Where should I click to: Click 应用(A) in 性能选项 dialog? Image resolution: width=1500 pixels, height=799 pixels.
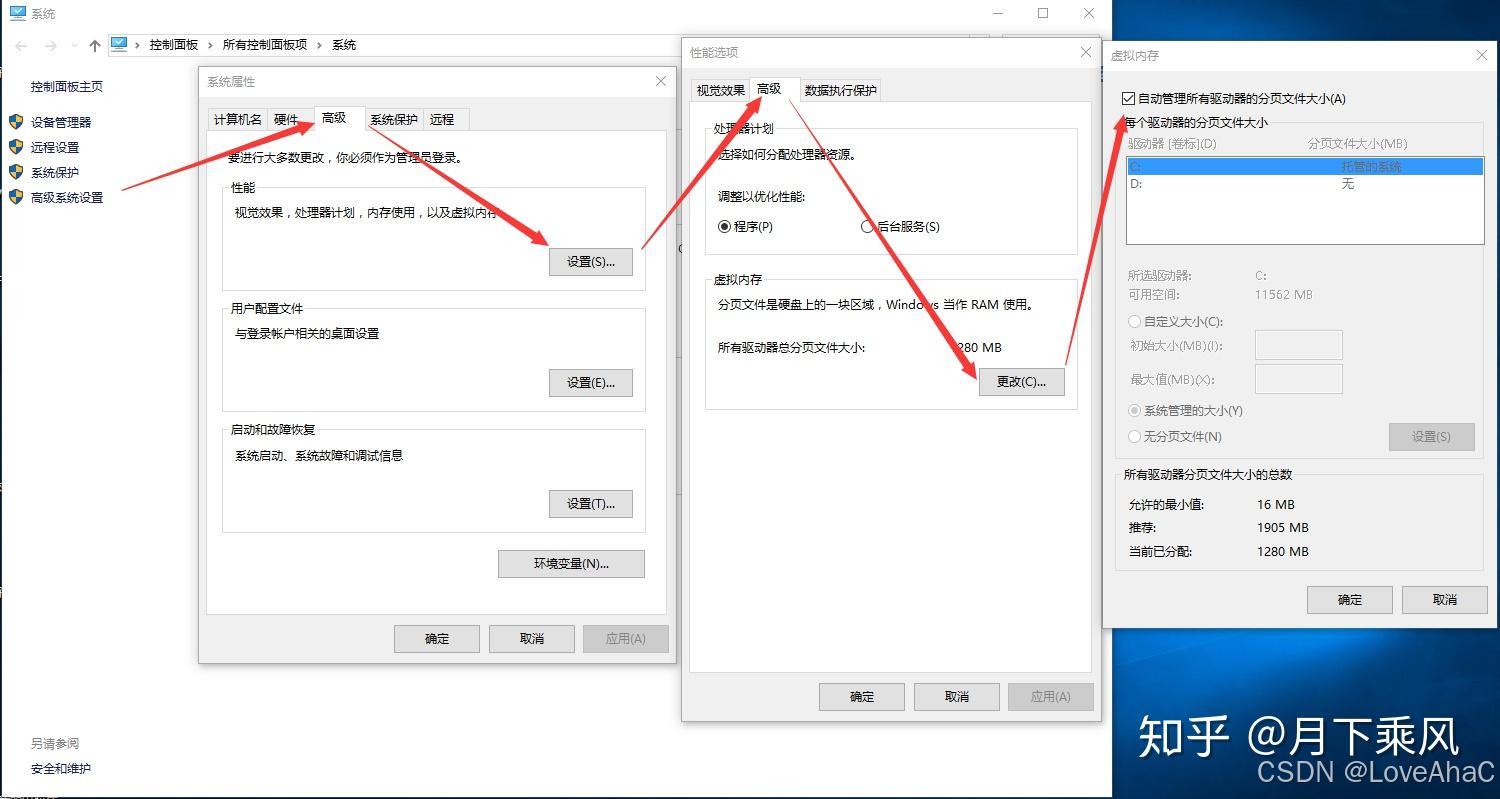pos(1050,697)
